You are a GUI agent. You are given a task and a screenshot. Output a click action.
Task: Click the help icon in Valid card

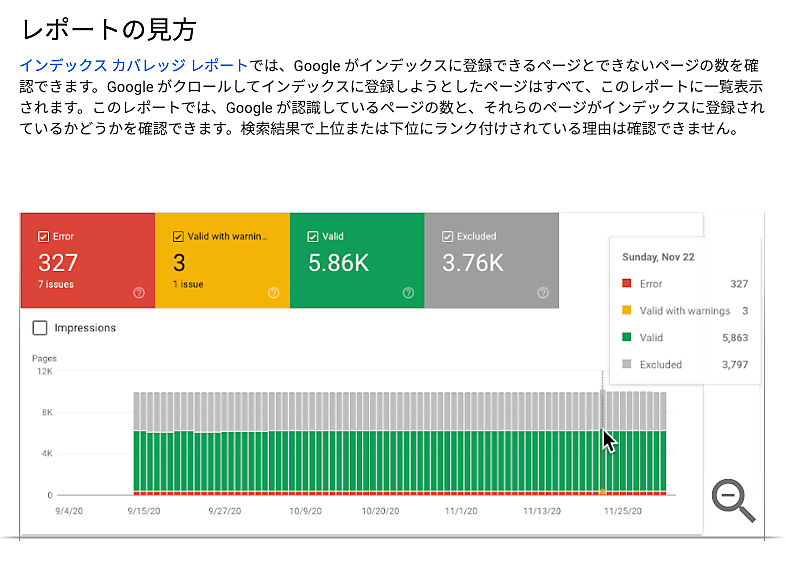[x=408, y=293]
